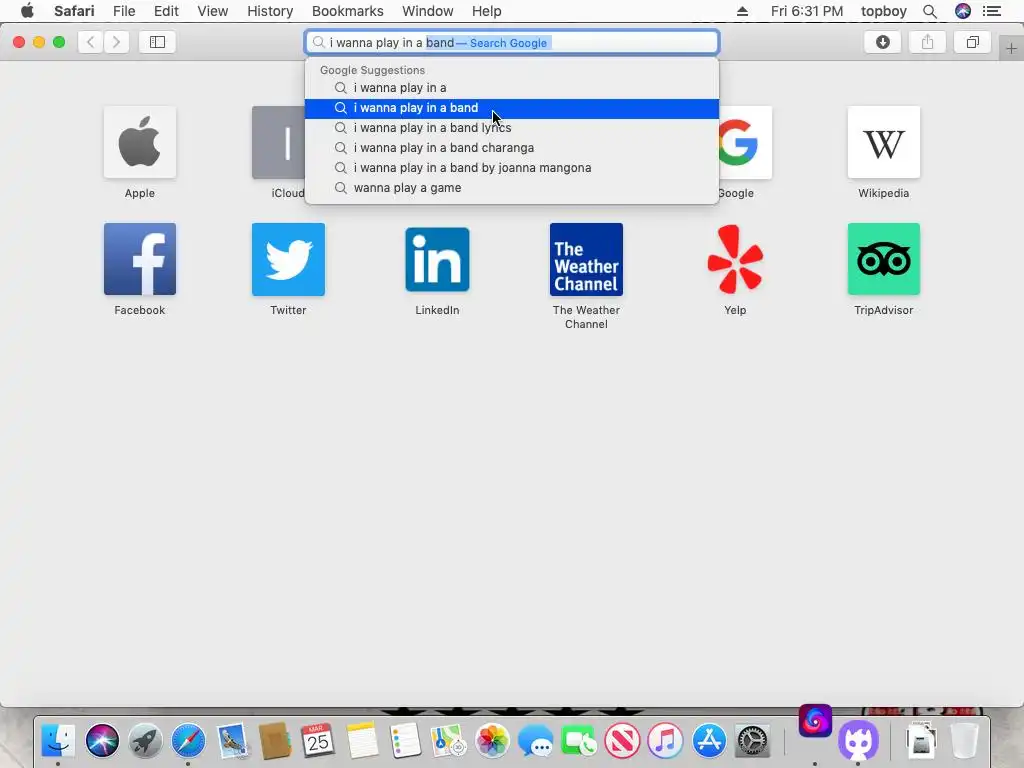
Task: Open Reminders in the Dock
Action: 405,741
